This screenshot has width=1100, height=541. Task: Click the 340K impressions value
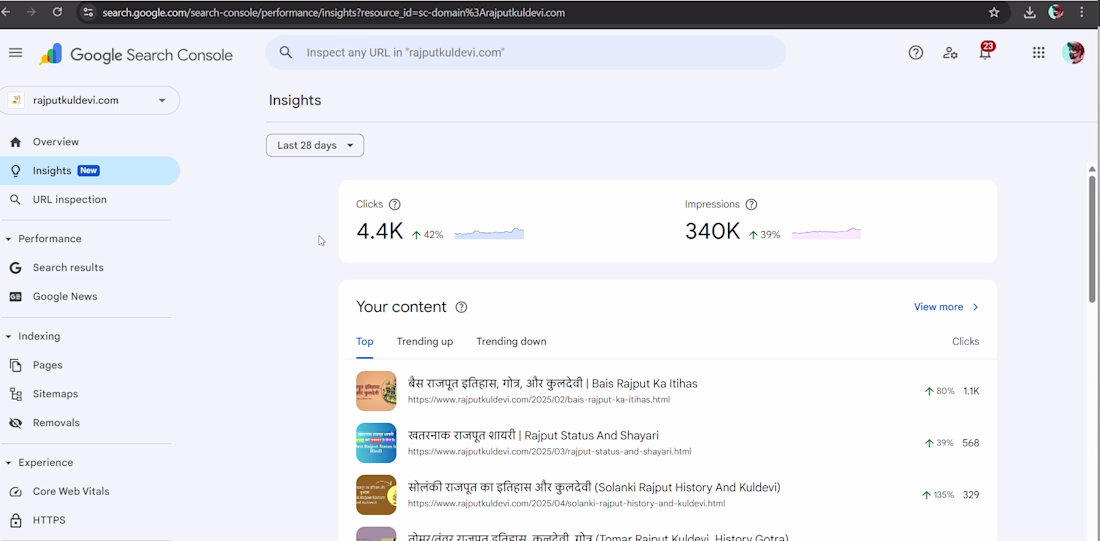pyautogui.click(x=712, y=232)
